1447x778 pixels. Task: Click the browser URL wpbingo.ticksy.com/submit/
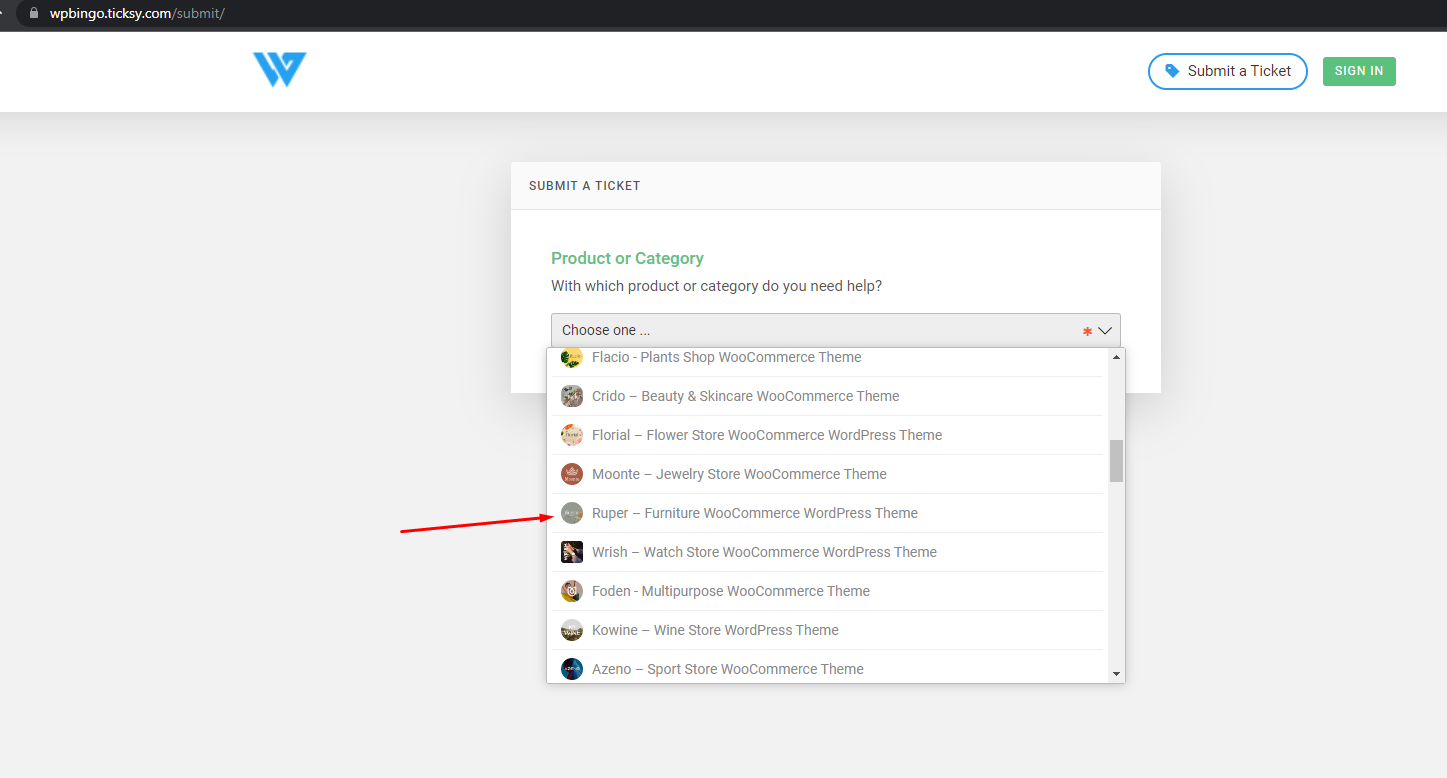(x=137, y=14)
